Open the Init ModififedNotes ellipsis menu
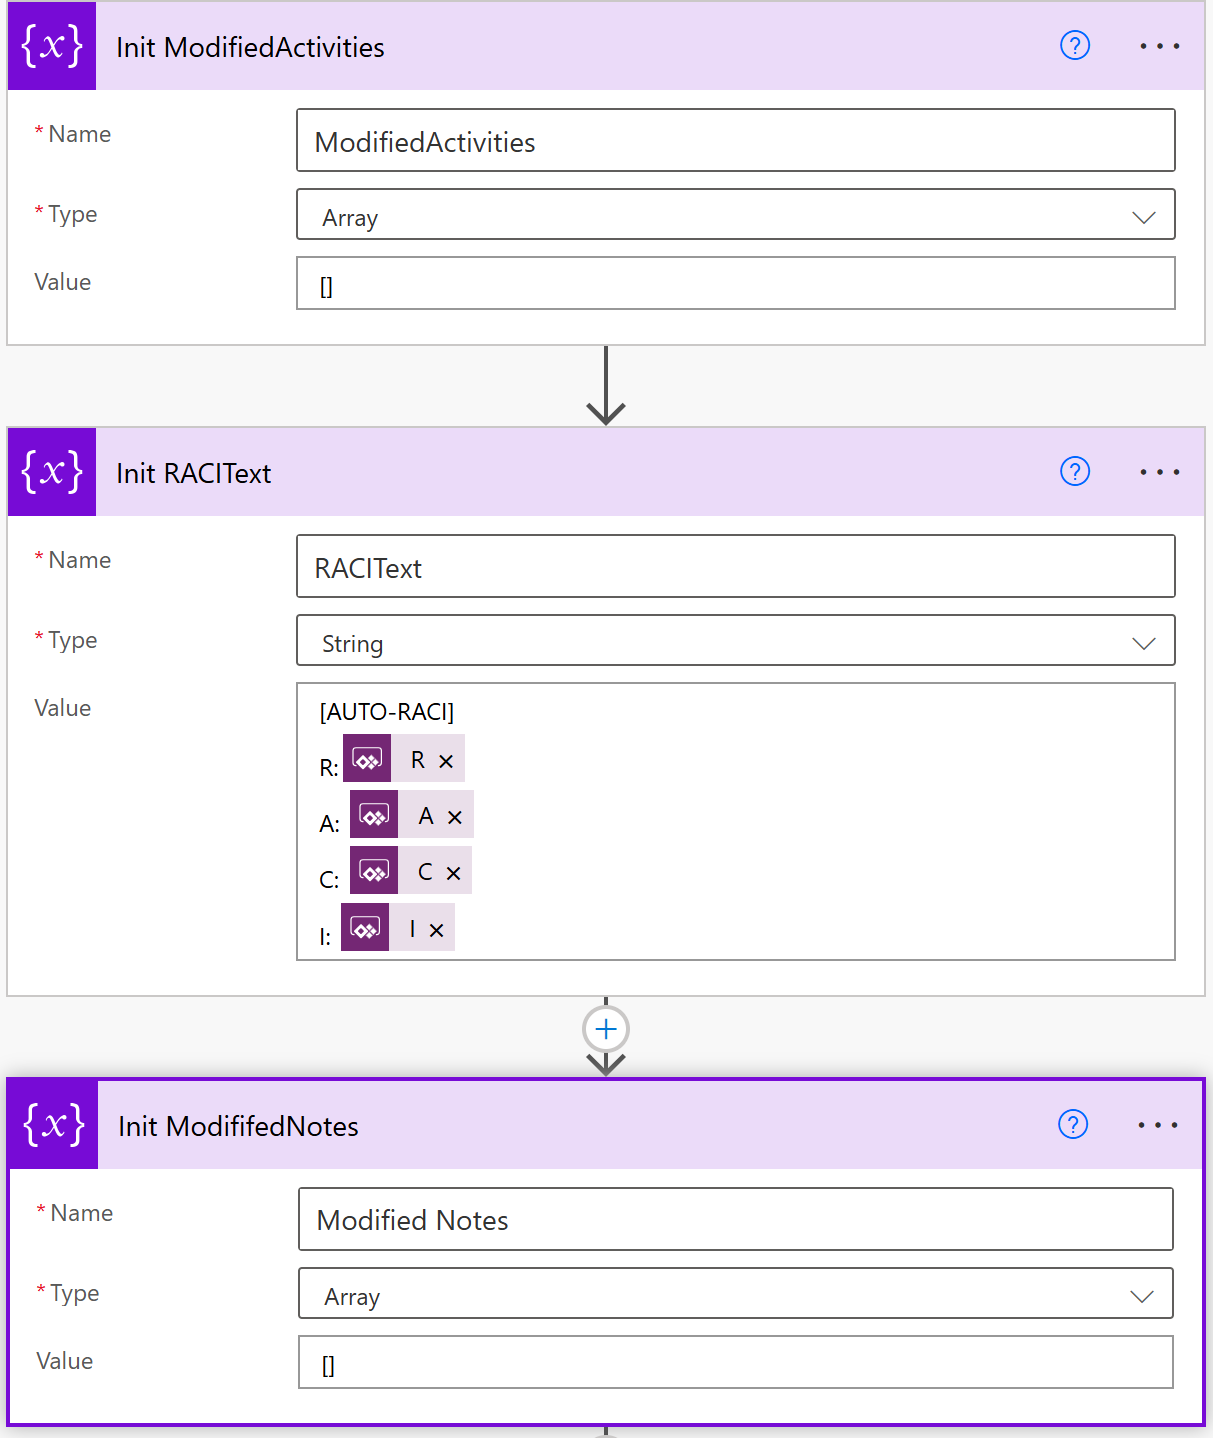Viewport: 1213px width, 1438px height. click(1157, 1125)
